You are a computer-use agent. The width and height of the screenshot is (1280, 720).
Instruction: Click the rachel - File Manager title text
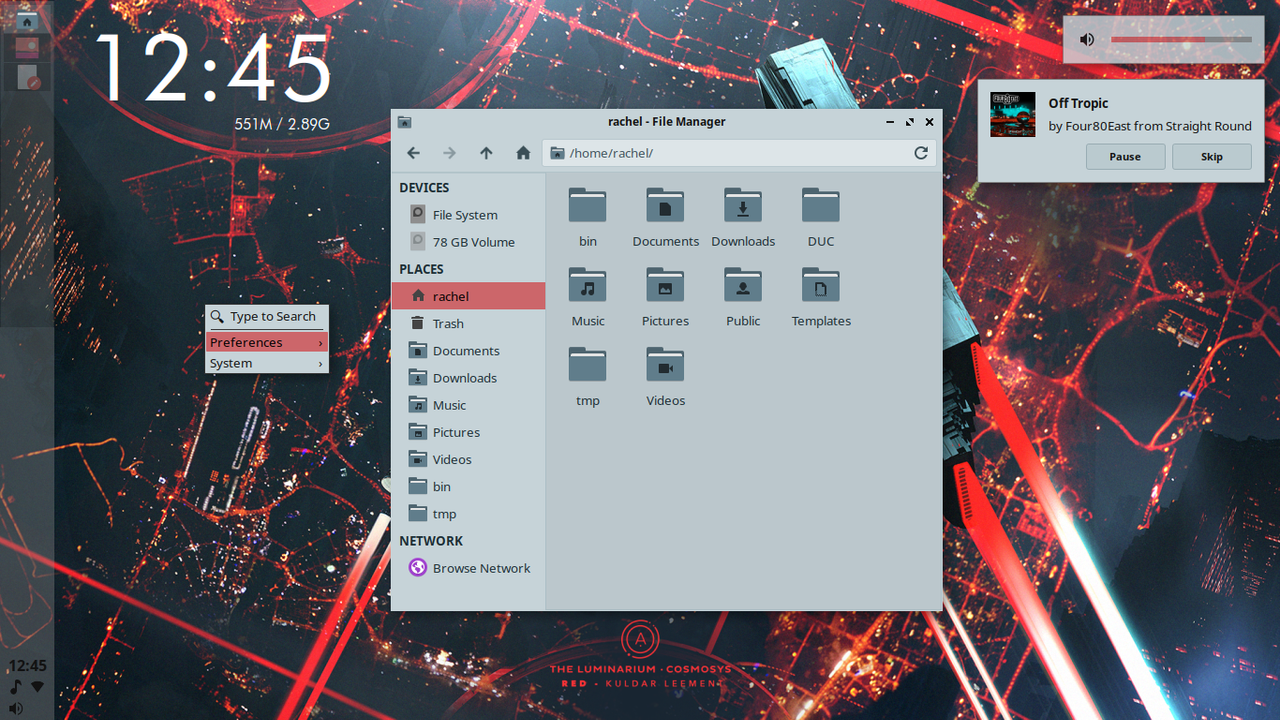point(667,122)
